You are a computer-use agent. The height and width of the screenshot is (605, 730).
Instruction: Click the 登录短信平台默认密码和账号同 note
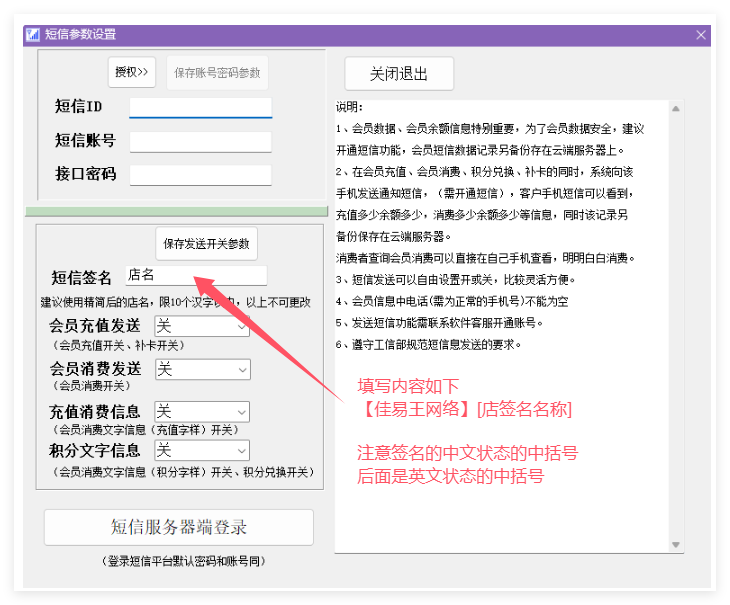point(183,561)
